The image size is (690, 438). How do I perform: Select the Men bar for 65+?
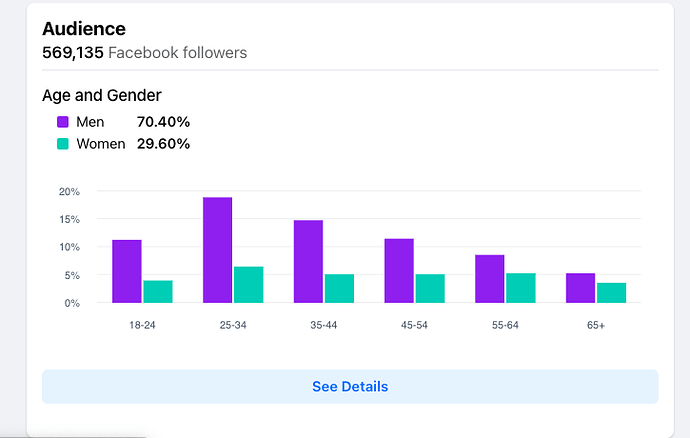coord(581,288)
